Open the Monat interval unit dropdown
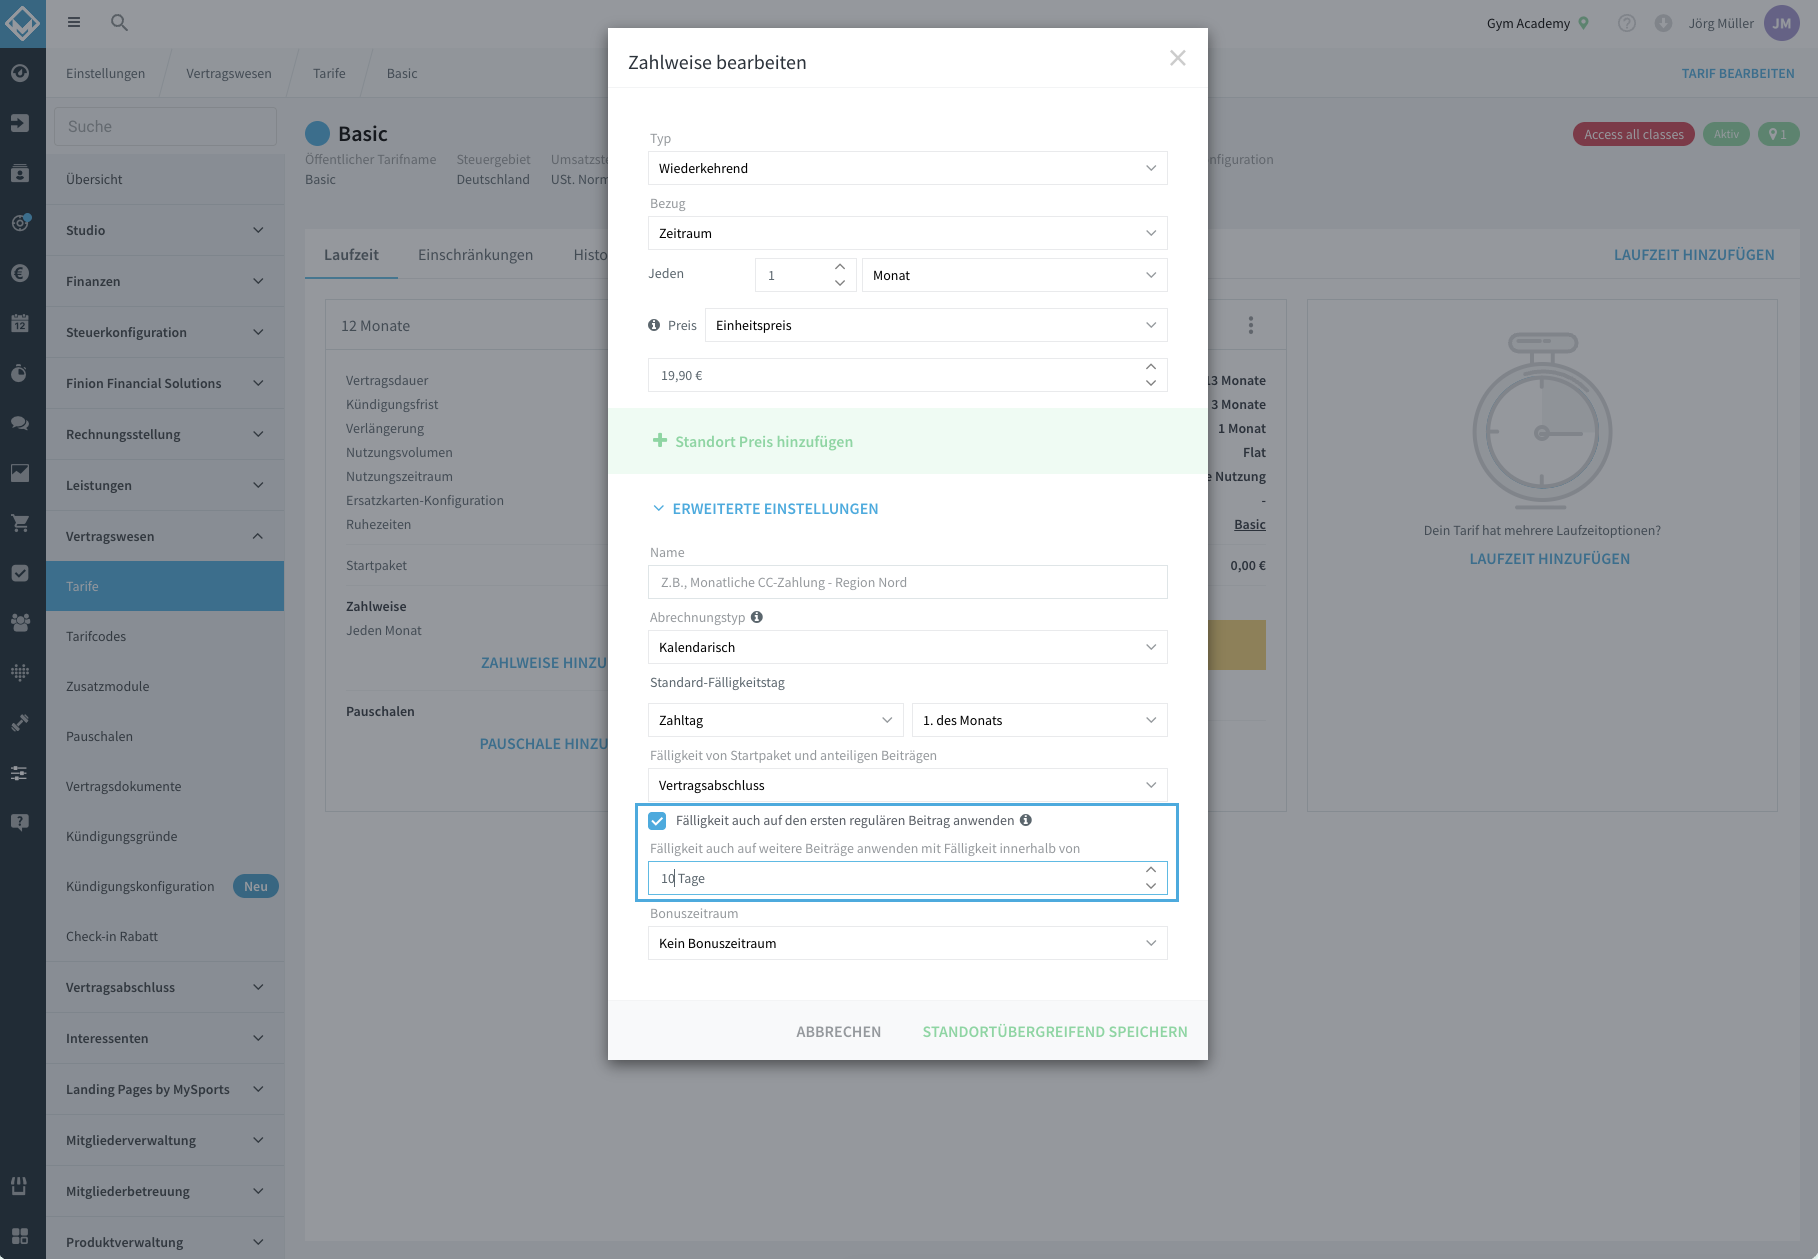 tap(1015, 275)
